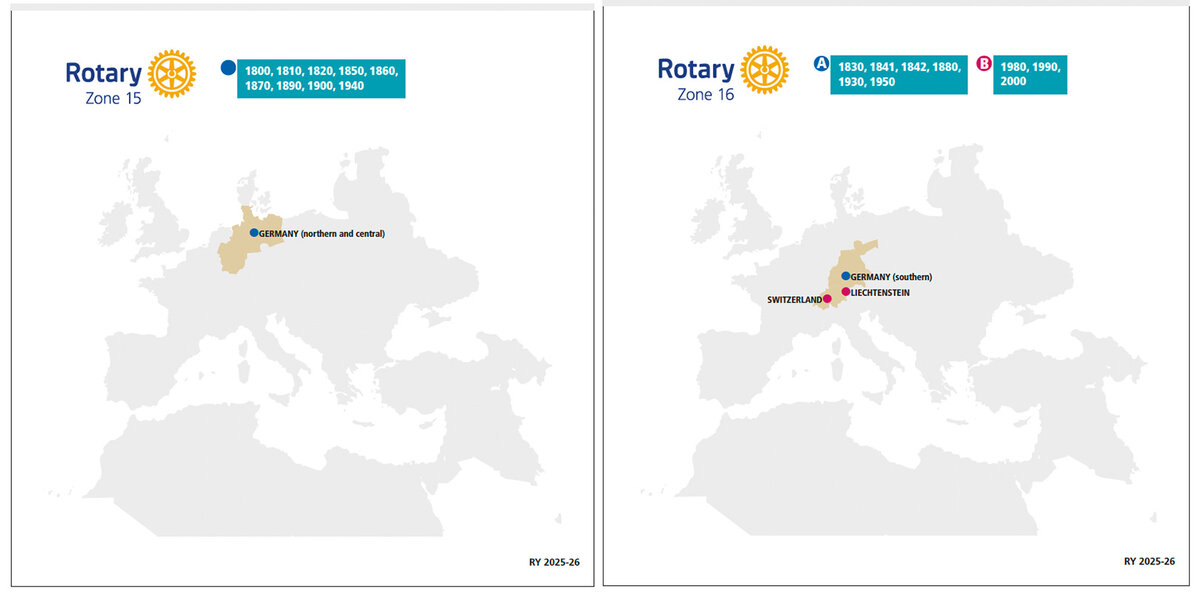1200x600 pixels.
Task: Select the blue A marker next to GERMANY (southern)
Action: (x=845, y=275)
